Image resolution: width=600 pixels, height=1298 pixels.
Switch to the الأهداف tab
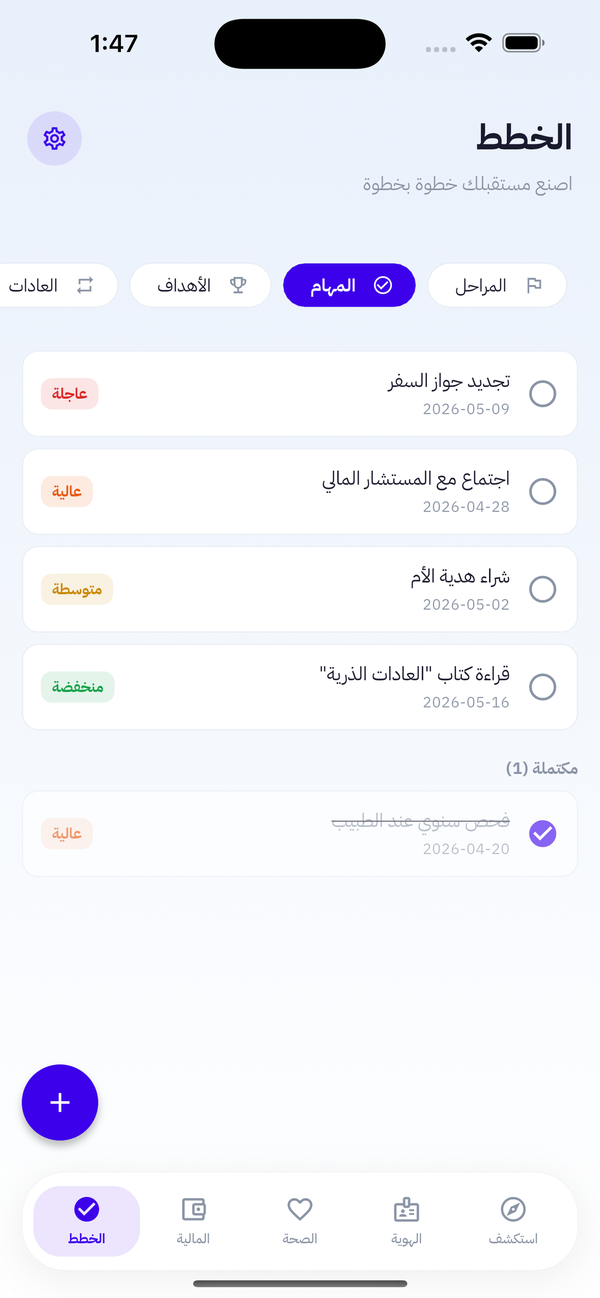click(x=200, y=285)
